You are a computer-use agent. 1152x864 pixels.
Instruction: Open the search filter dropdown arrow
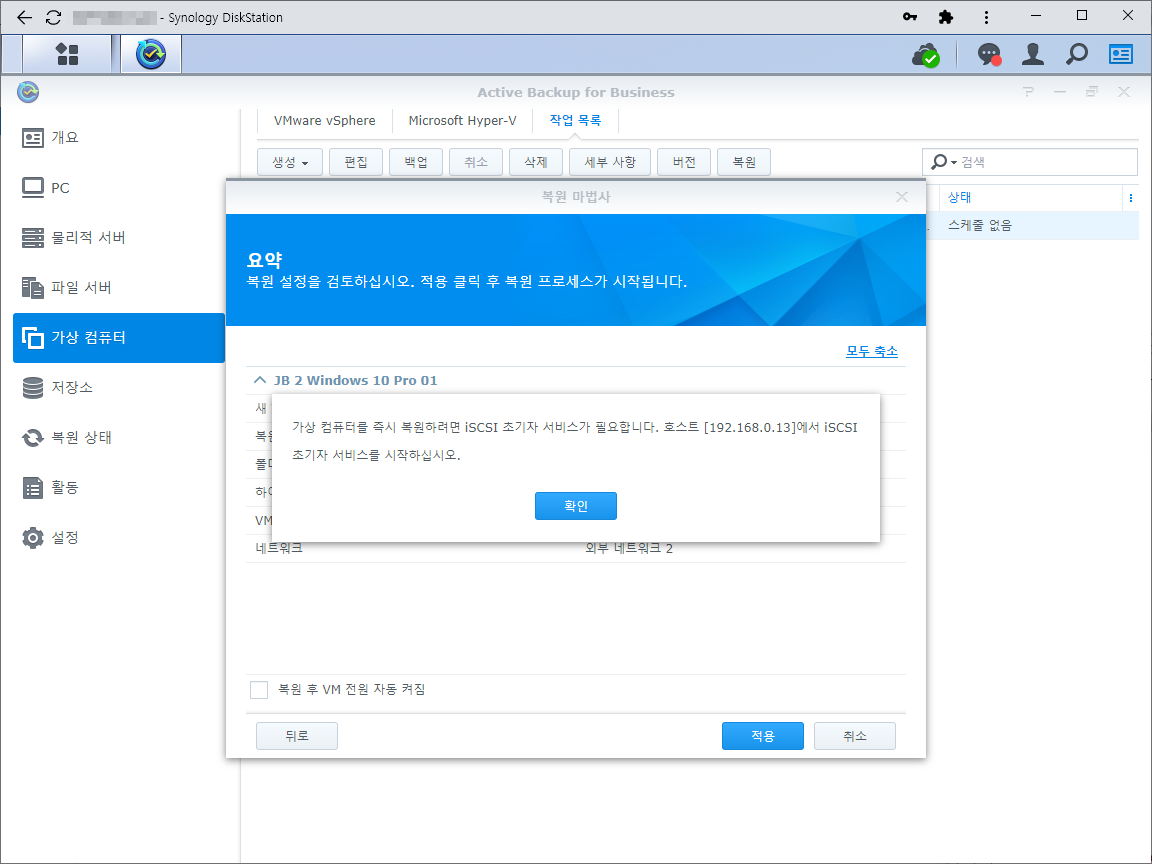pos(954,162)
